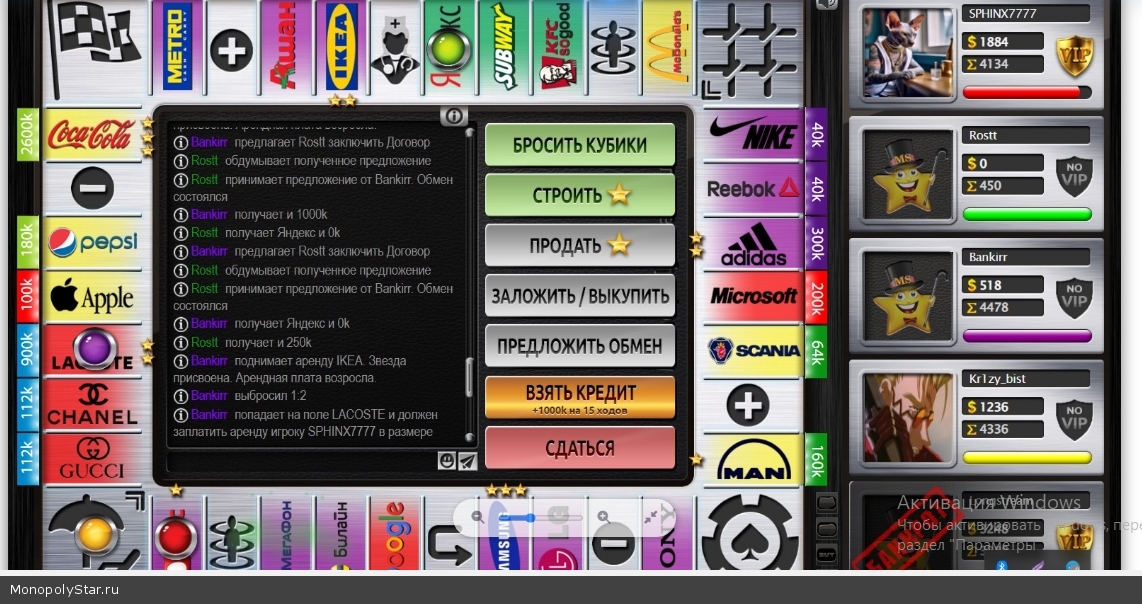Select the McDonald's board tile

click(x=667, y=47)
